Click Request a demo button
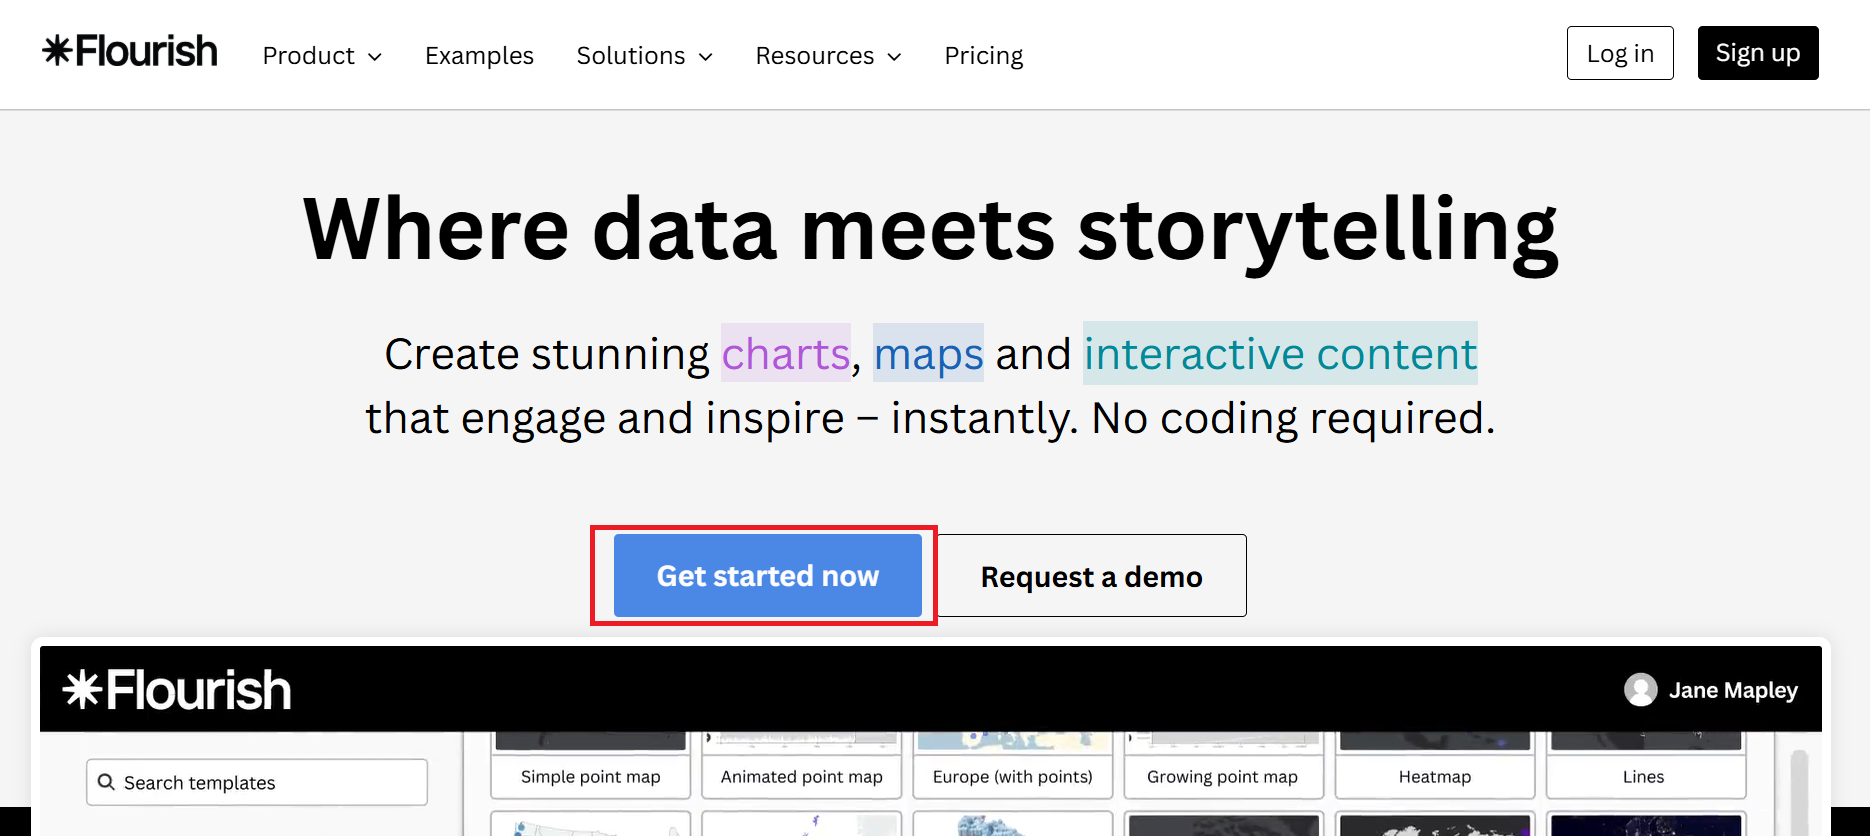The width and height of the screenshot is (1870, 836). [x=1091, y=576]
